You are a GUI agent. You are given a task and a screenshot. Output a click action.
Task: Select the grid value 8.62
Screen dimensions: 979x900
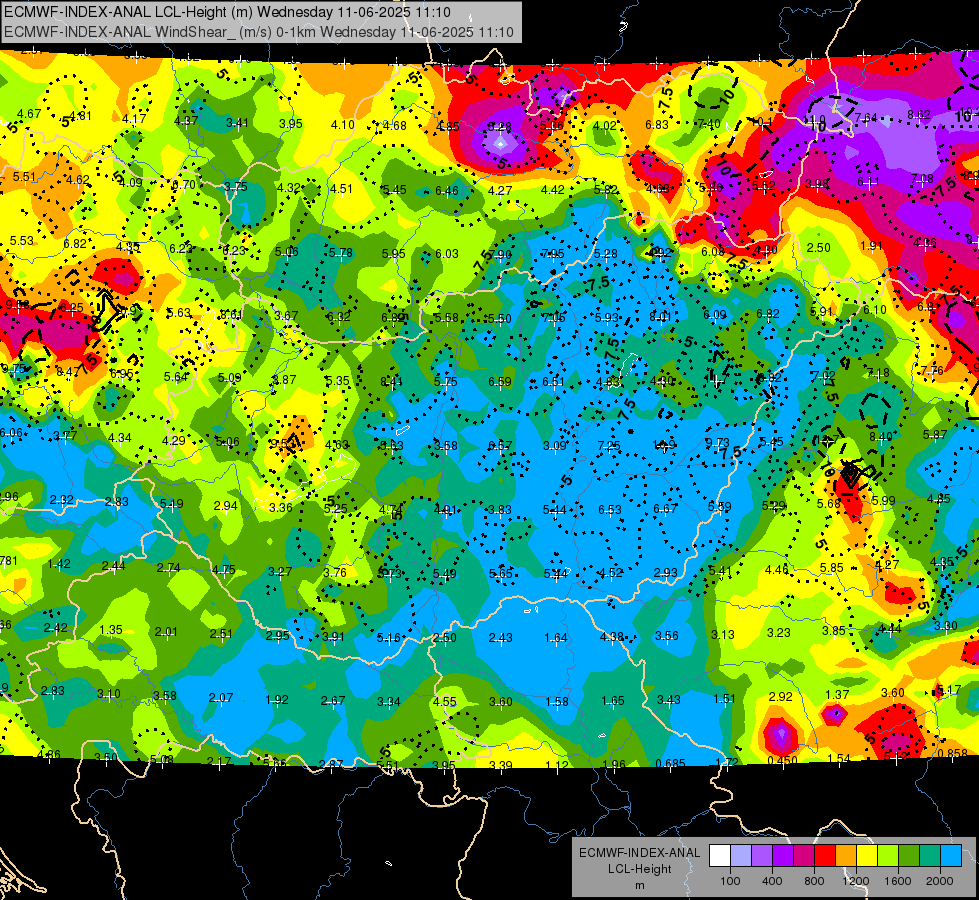tap(918, 115)
